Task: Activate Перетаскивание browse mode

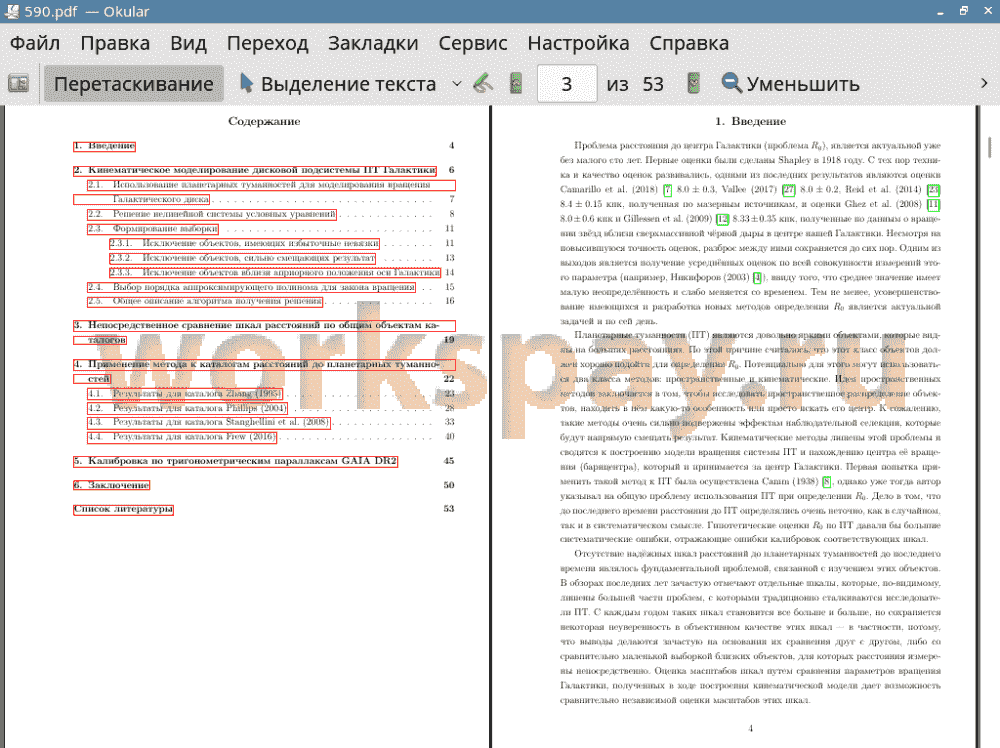Action: pos(133,84)
